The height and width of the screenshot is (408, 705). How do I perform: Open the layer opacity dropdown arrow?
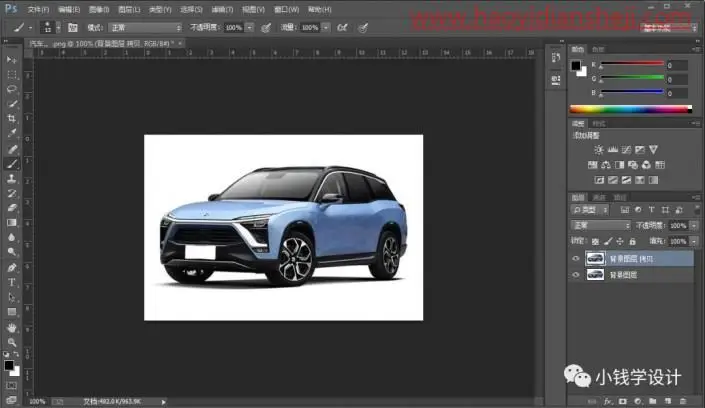694,225
